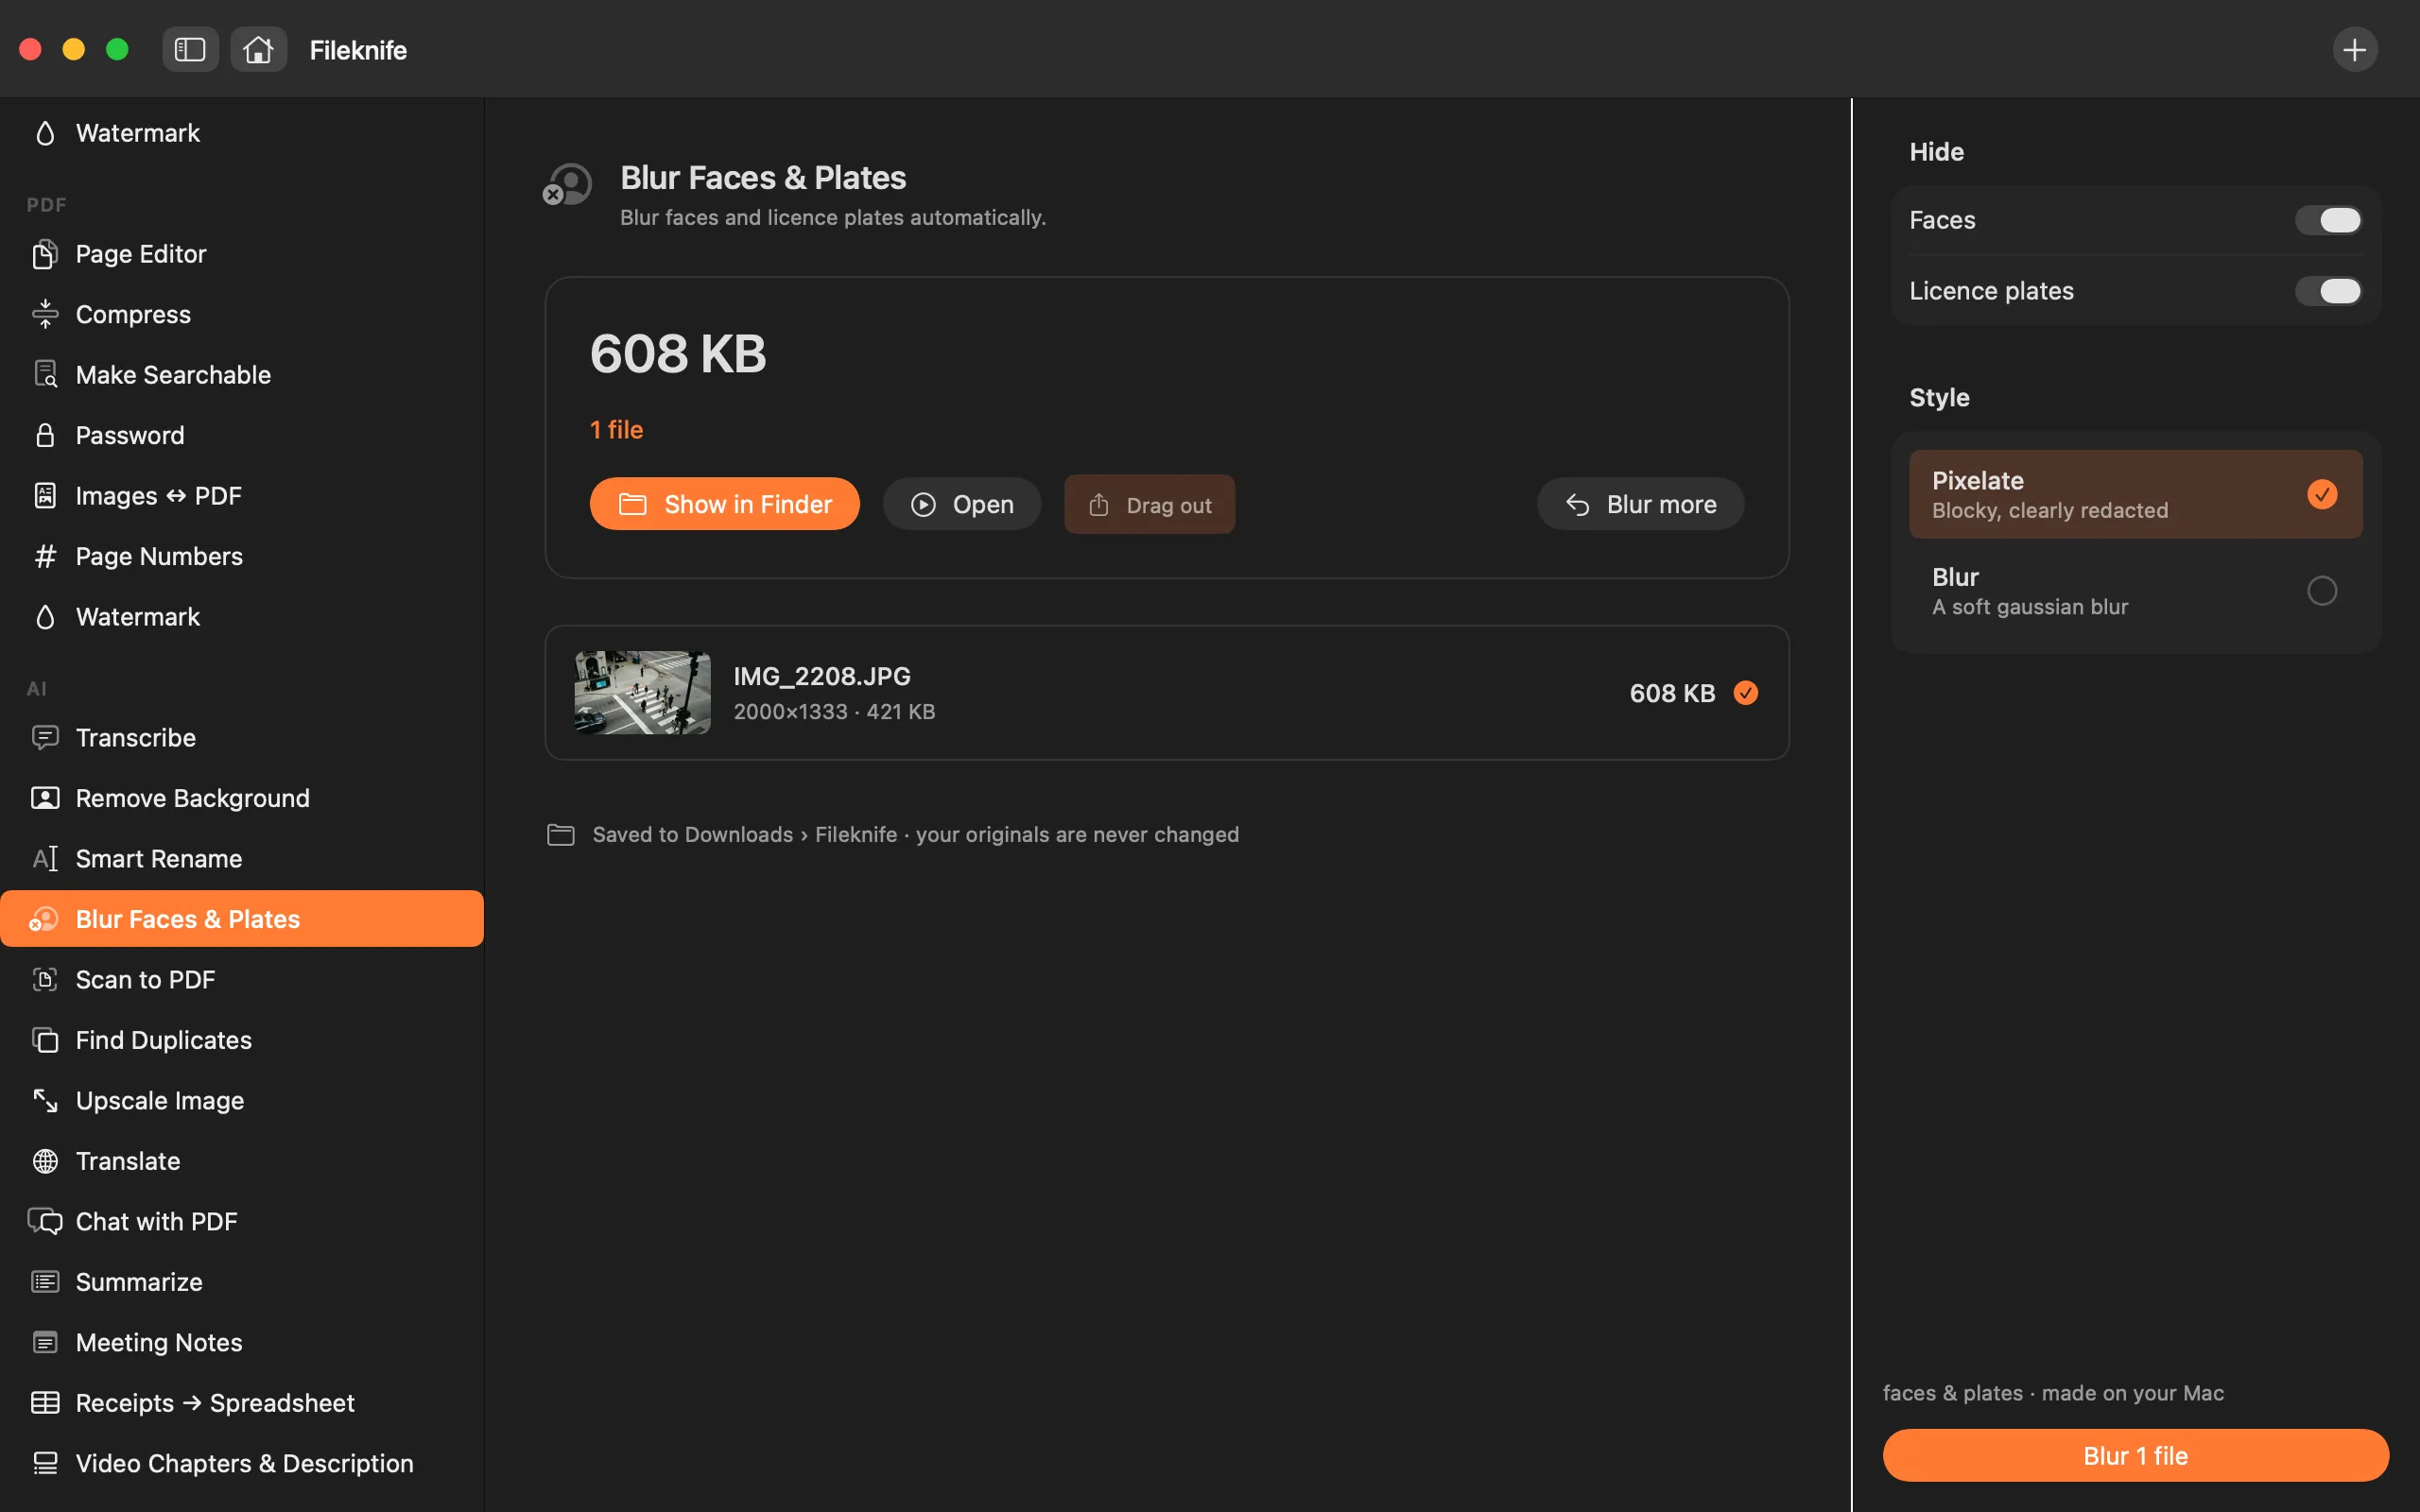The image size is (2420, 1512).
Task: Open the PDF Compress tool
Action: tap(242, 314)
